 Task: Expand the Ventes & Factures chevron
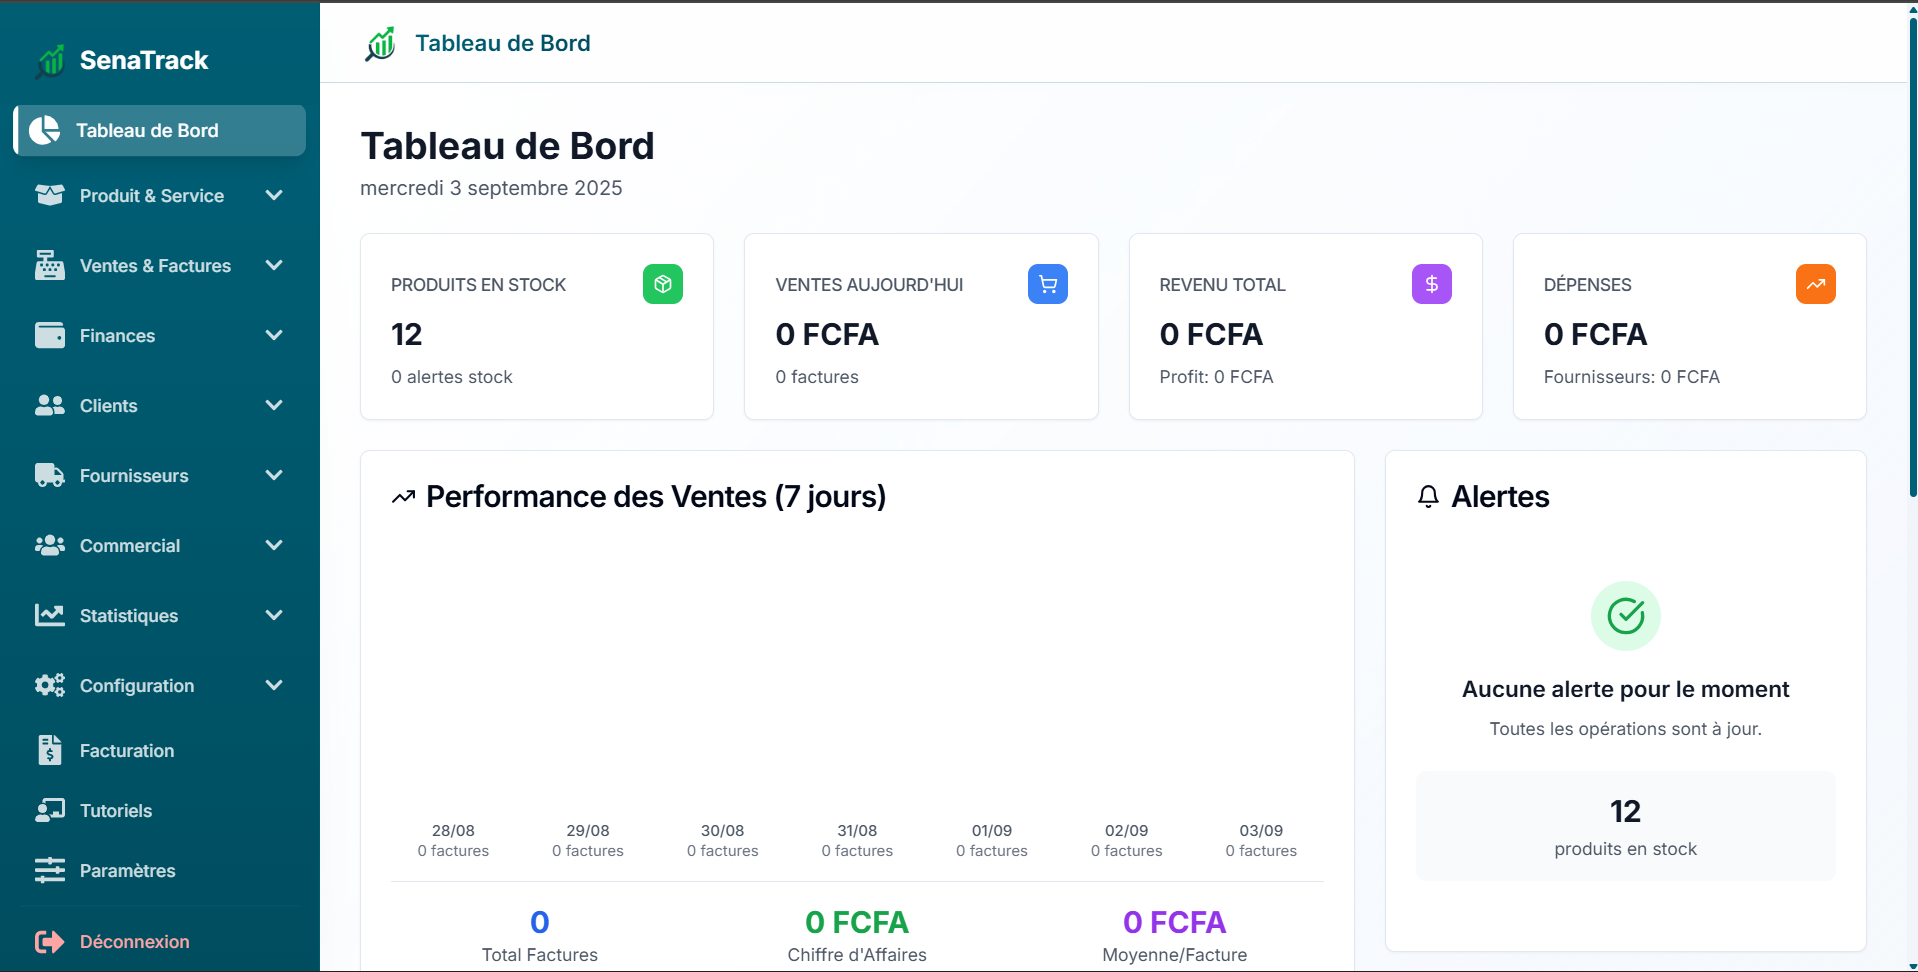[x=274, y=265]
